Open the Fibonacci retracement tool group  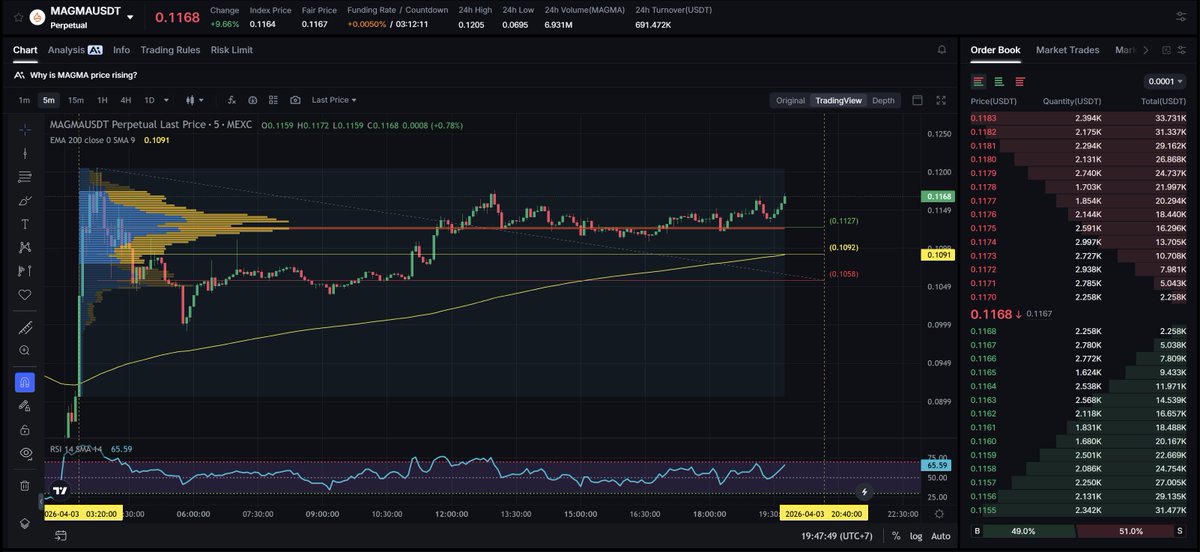[x=25, y=177]
